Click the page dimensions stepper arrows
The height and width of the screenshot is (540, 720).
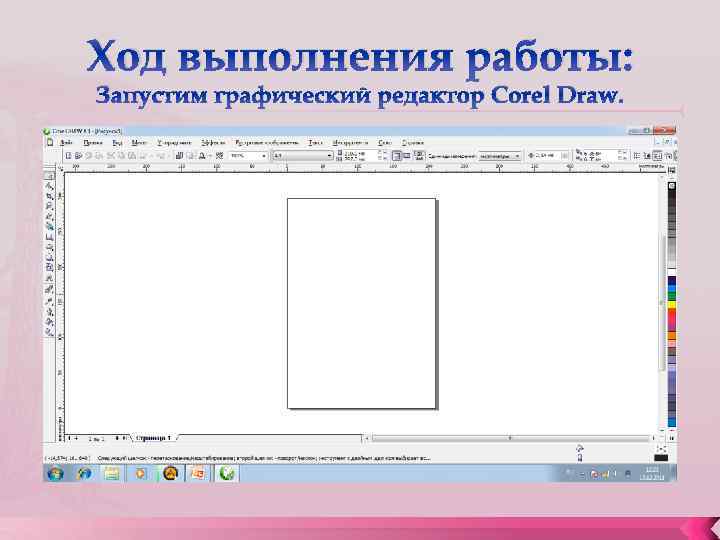point(383,156)
